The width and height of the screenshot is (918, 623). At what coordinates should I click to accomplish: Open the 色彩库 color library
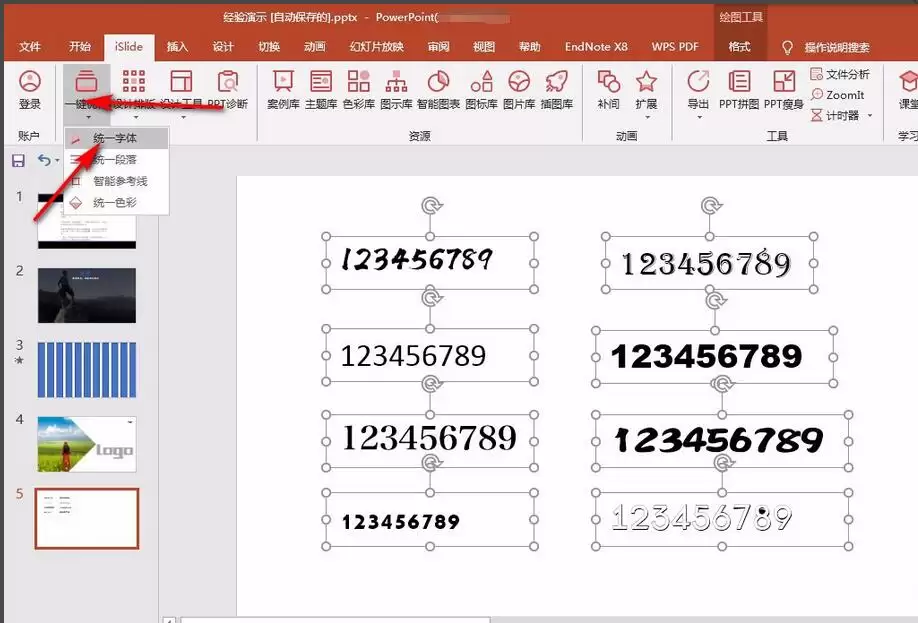(359, 88)
